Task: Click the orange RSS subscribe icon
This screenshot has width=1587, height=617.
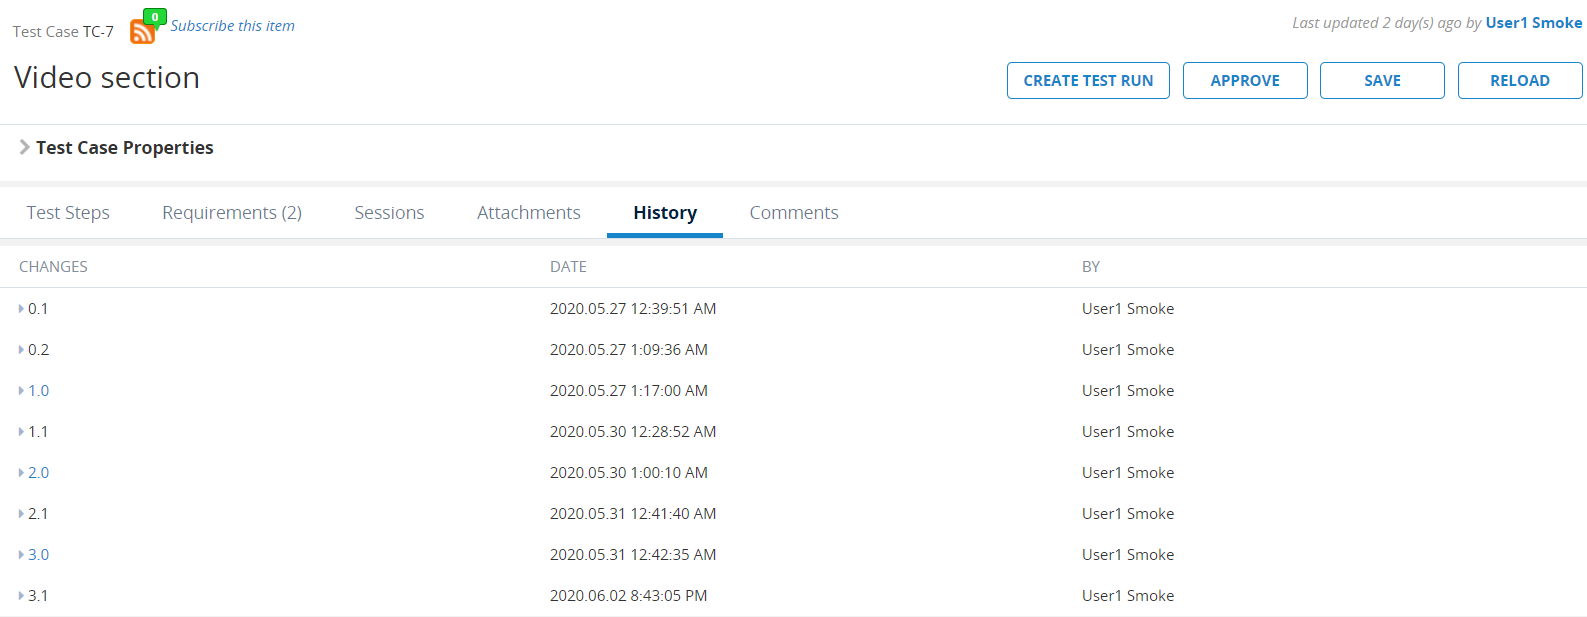Action: [x=142, y=32]
